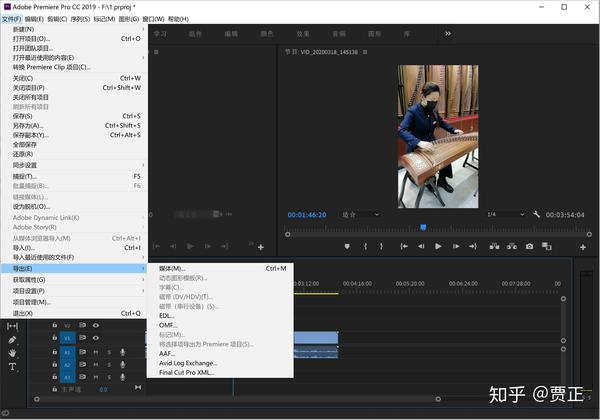Choose 媒体(M)... in export submenu
This screenshot has width=600, height=420.
(220, 269)
